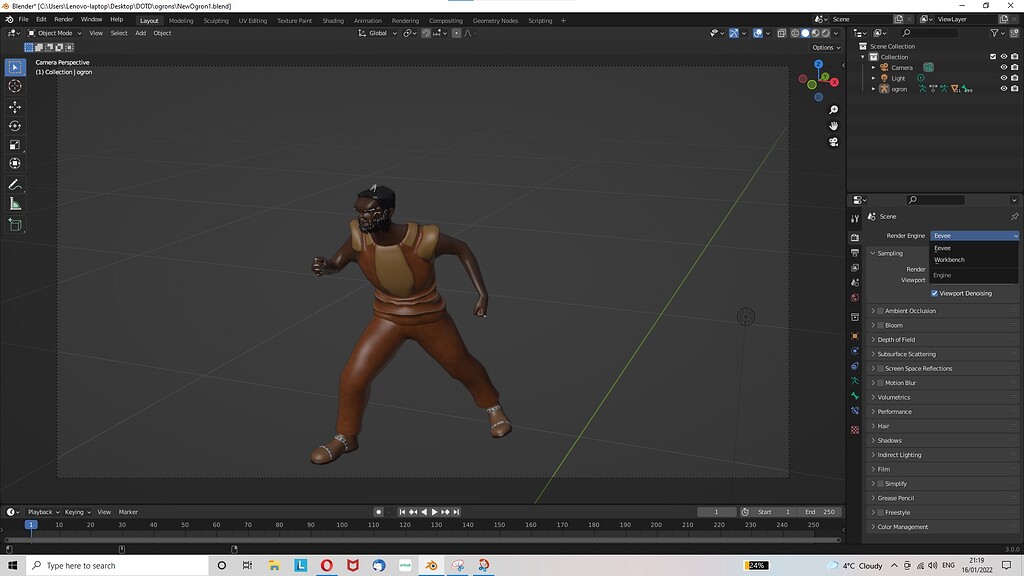Open the Render Engine dropdown
Image resolution: width=1024 pixels, height=576 pixels.
[x=974, y=236]
